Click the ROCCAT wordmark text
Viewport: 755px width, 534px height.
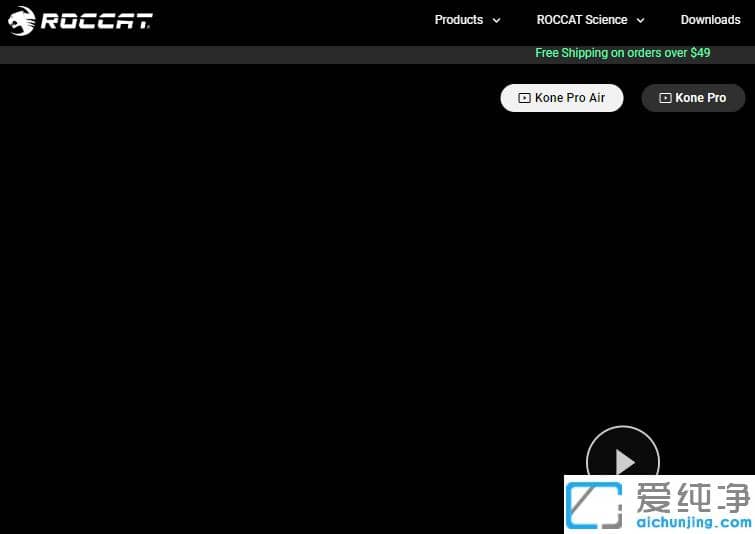pos(96,20)
